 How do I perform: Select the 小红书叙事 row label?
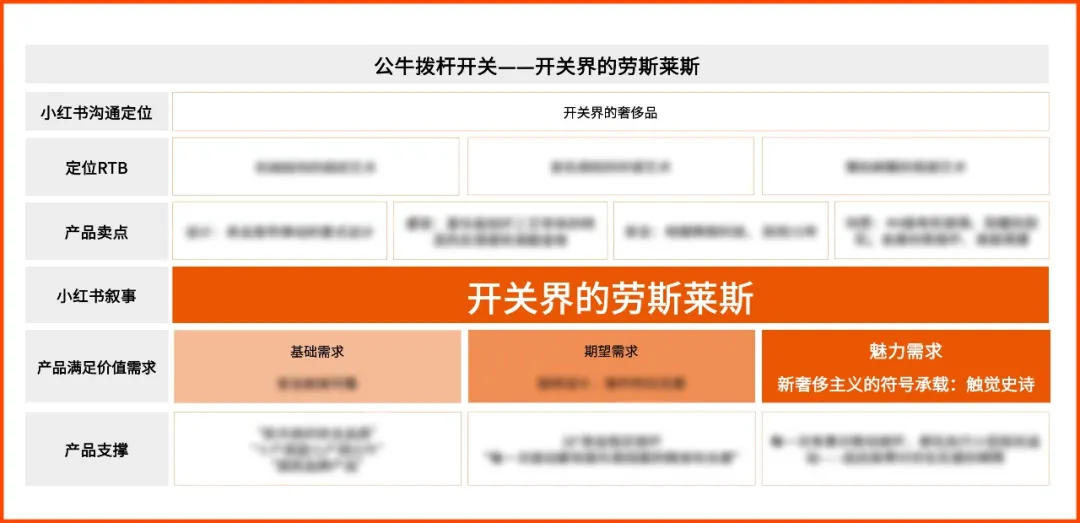click(97, 296)
